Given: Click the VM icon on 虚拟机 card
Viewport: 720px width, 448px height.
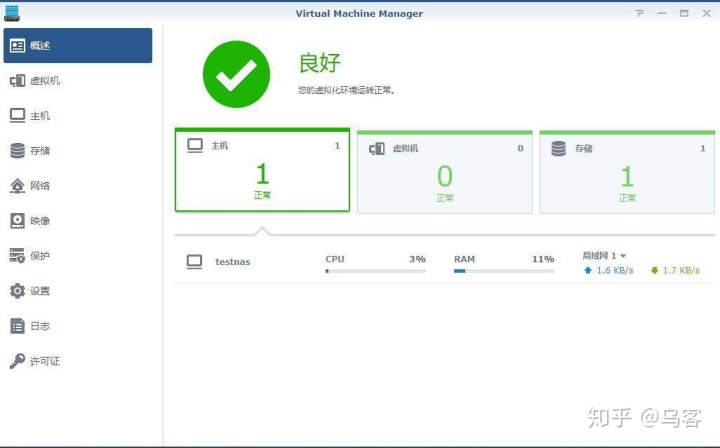Looking at the screenshot, I should pos(377,149).
